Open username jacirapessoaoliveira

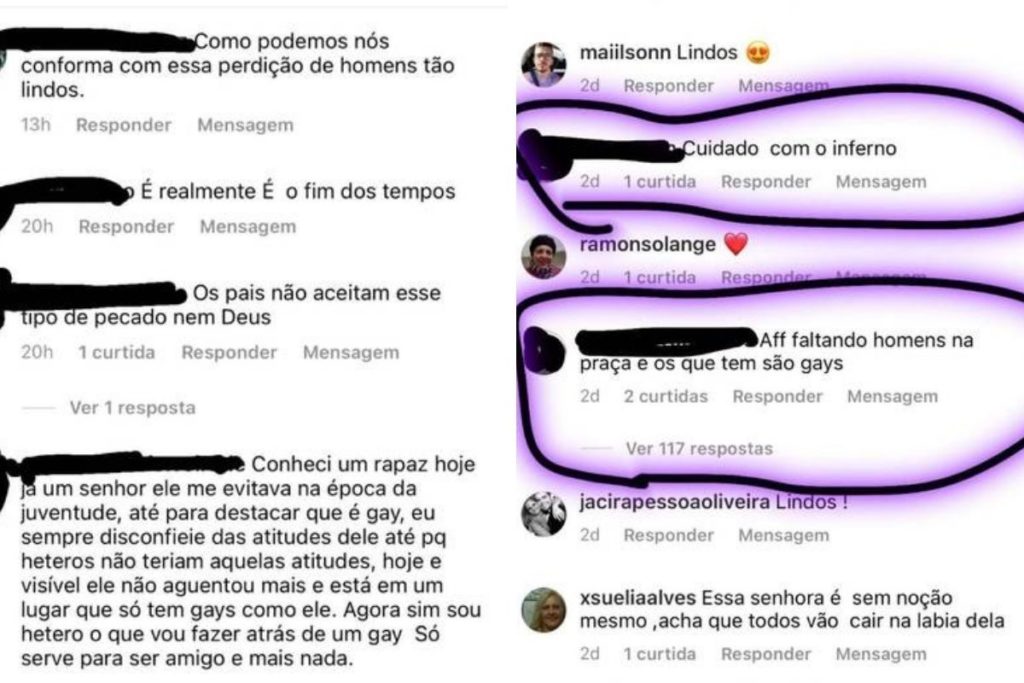(675, 501)
